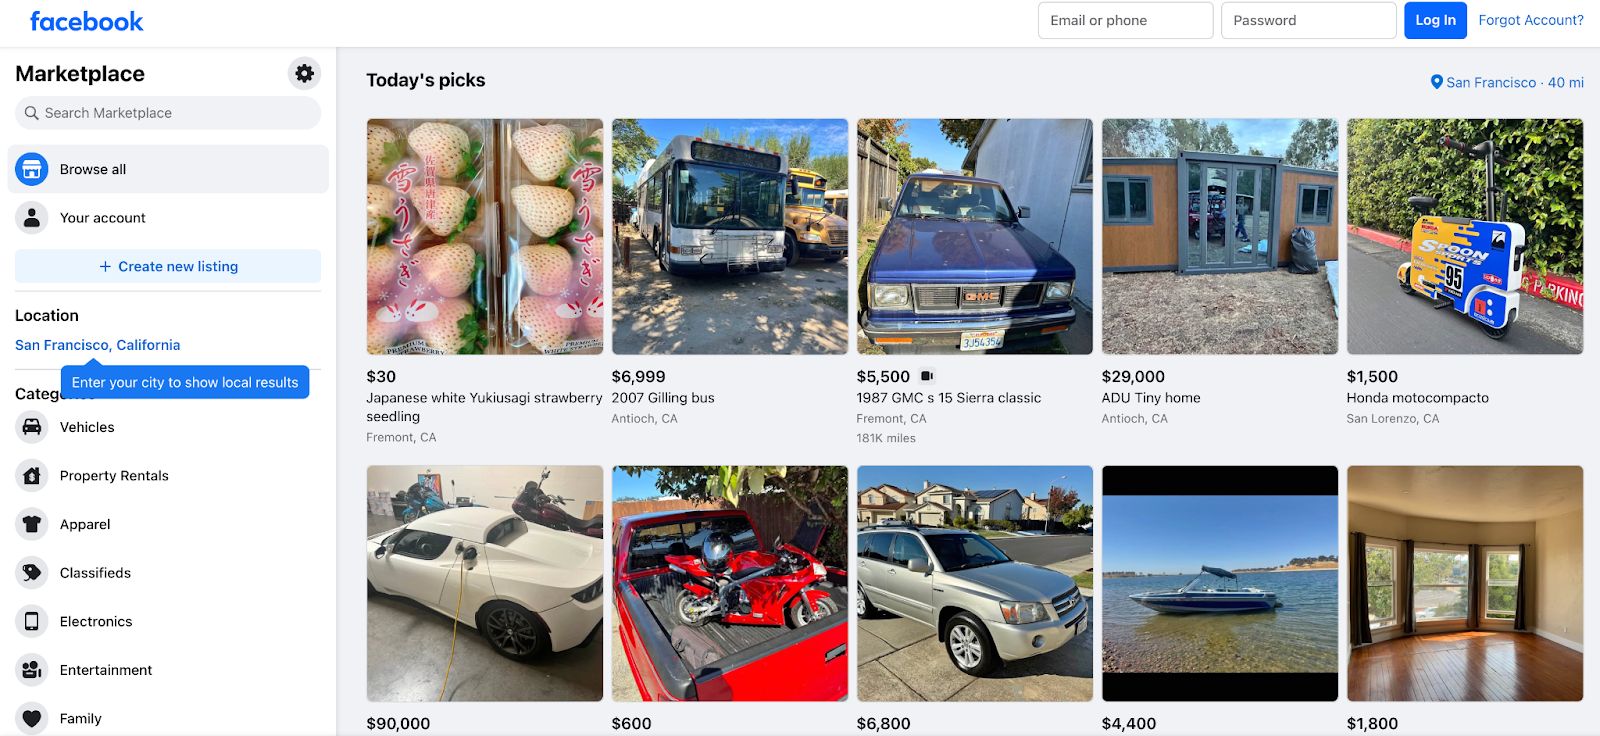Image resolution: width=1600 pixels, height=736 pixels.
Task: Select the Apparel t-shirt category icon
Action: pos(31,523)
